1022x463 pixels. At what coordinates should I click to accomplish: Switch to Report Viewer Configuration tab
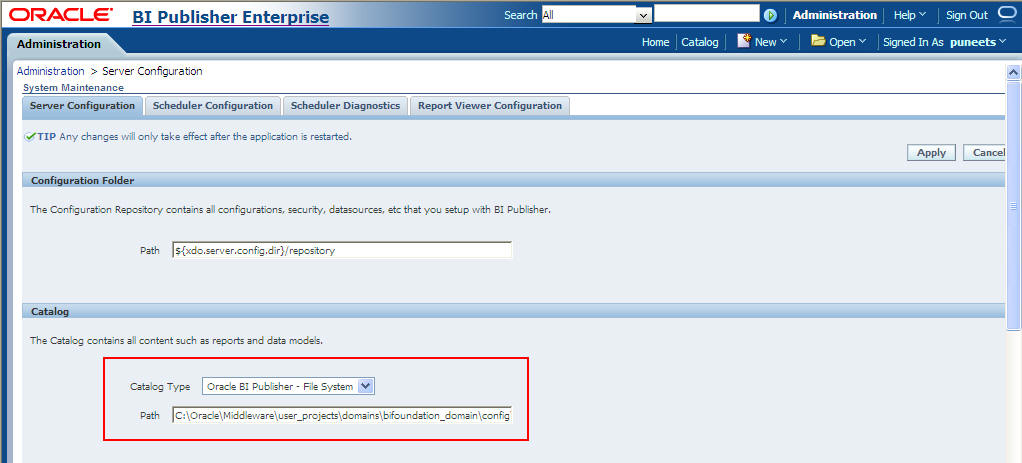coord(490,106)
